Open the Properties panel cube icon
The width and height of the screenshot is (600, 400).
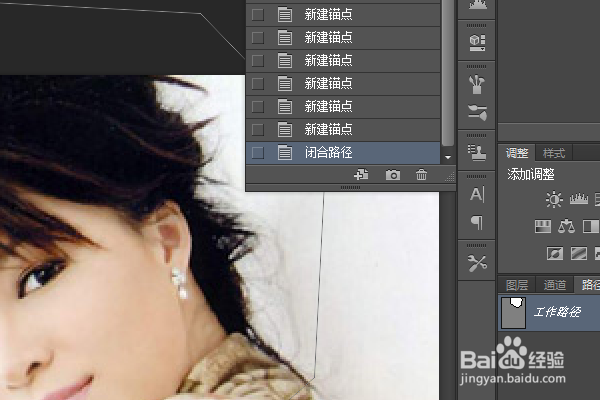[477, 42]
